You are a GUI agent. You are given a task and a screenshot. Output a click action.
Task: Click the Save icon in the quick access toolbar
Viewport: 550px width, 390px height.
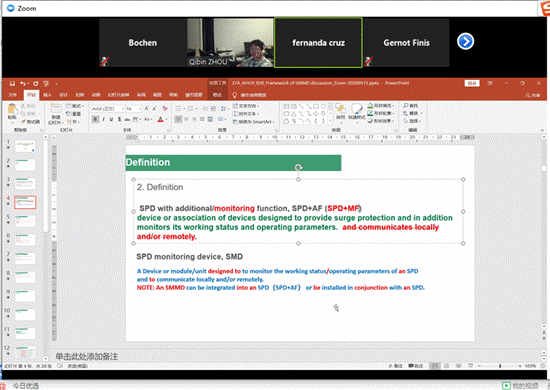[x=12, y=83]
